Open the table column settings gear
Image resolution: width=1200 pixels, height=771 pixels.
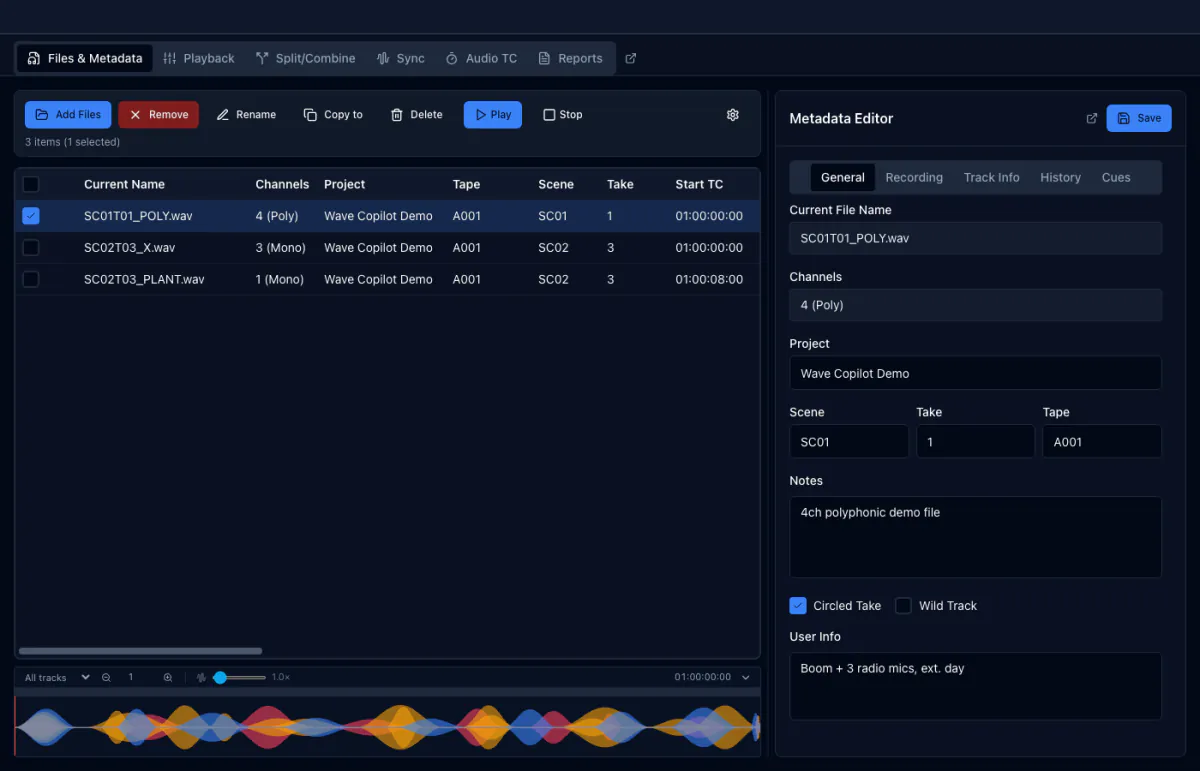[x=732, y=115]
